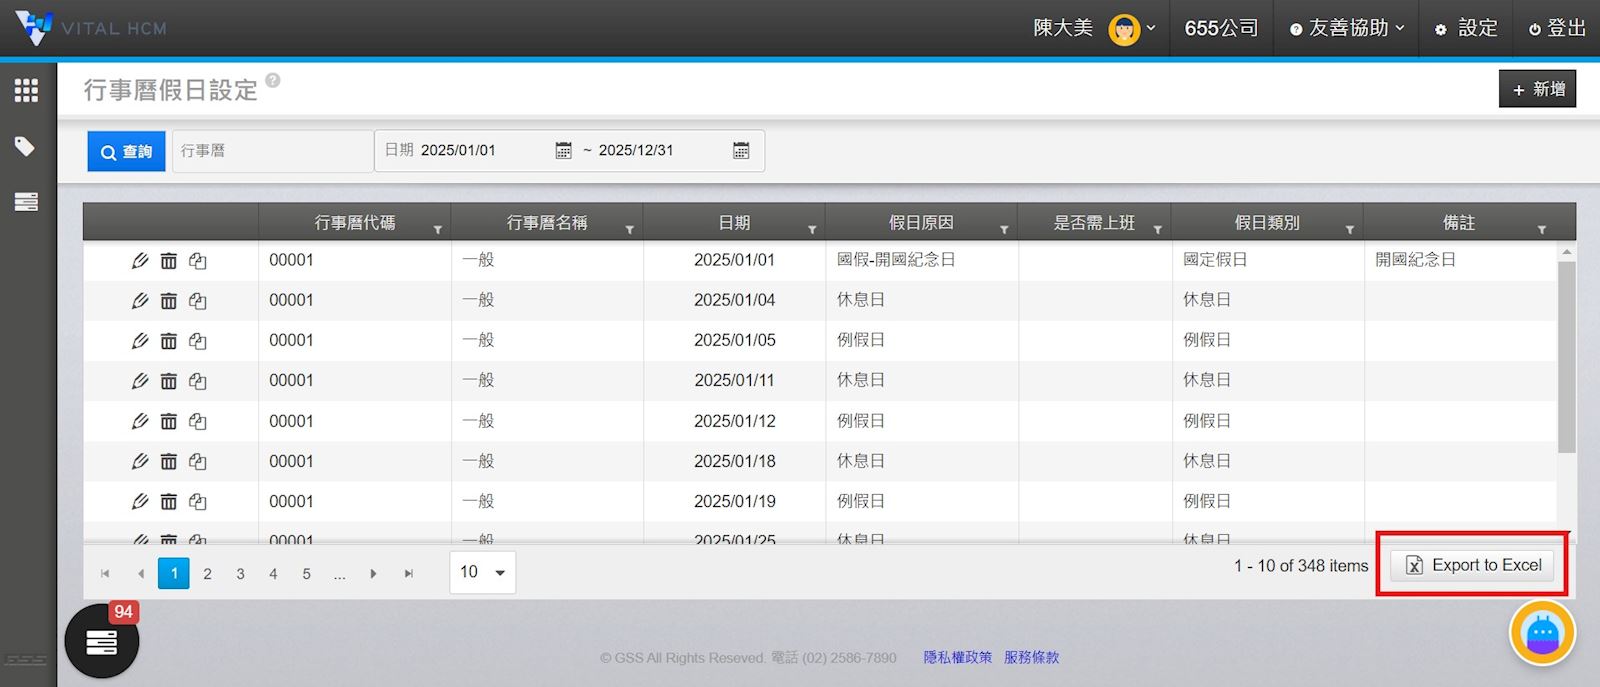Open the 隱私權政策 link
The height and width of the screenshot is (687, 1600).
(x=957, y=657)
